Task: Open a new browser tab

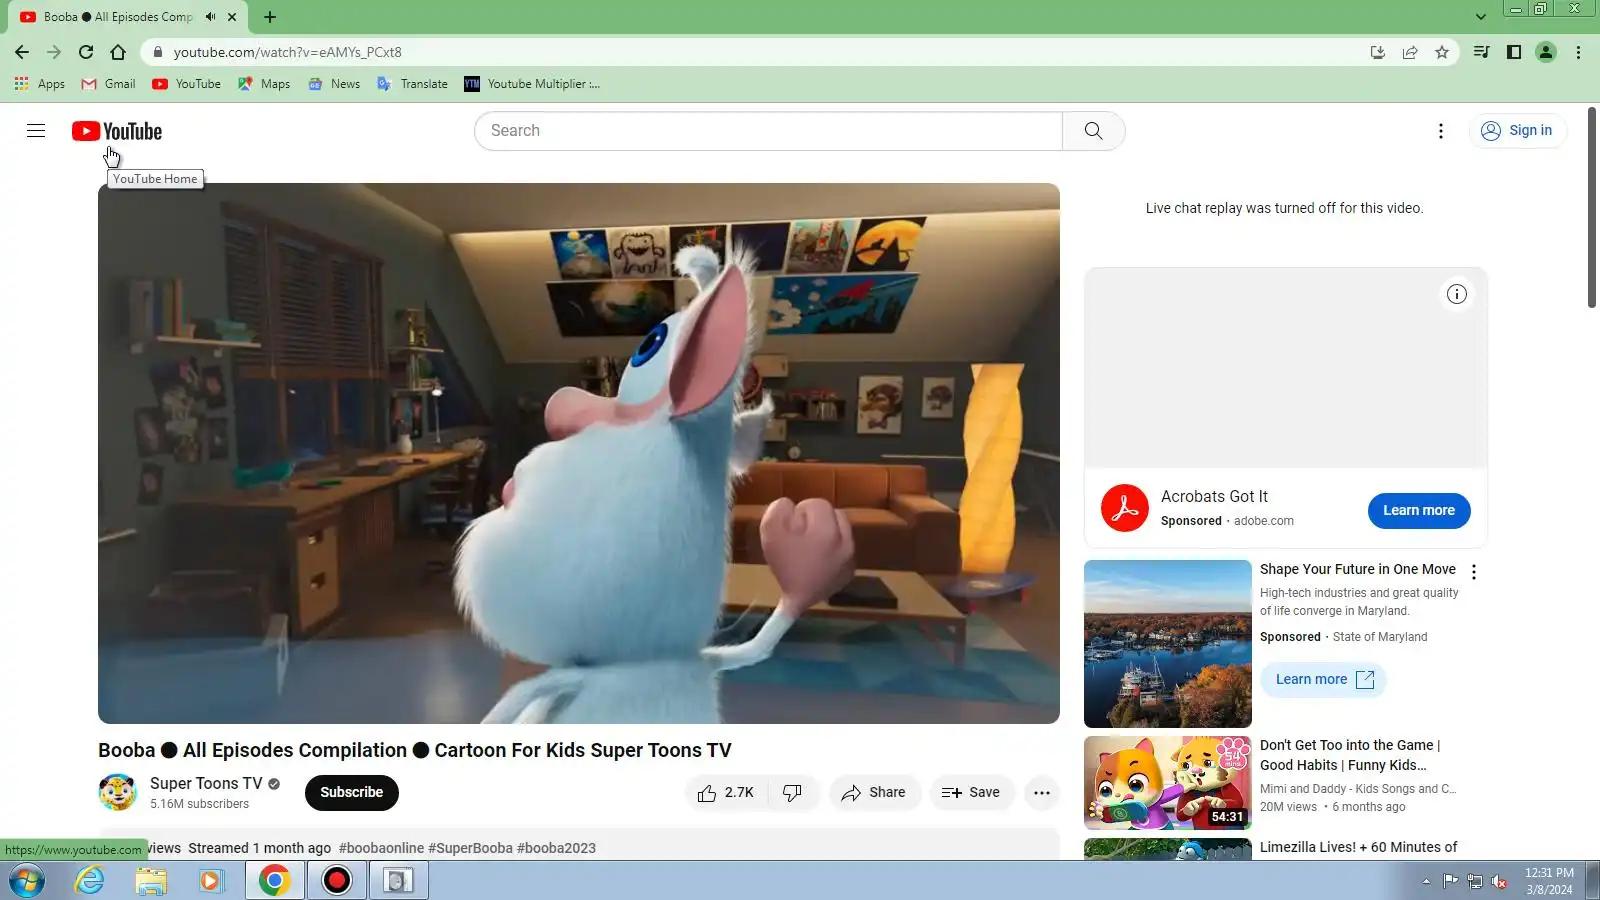Action: 270,17
